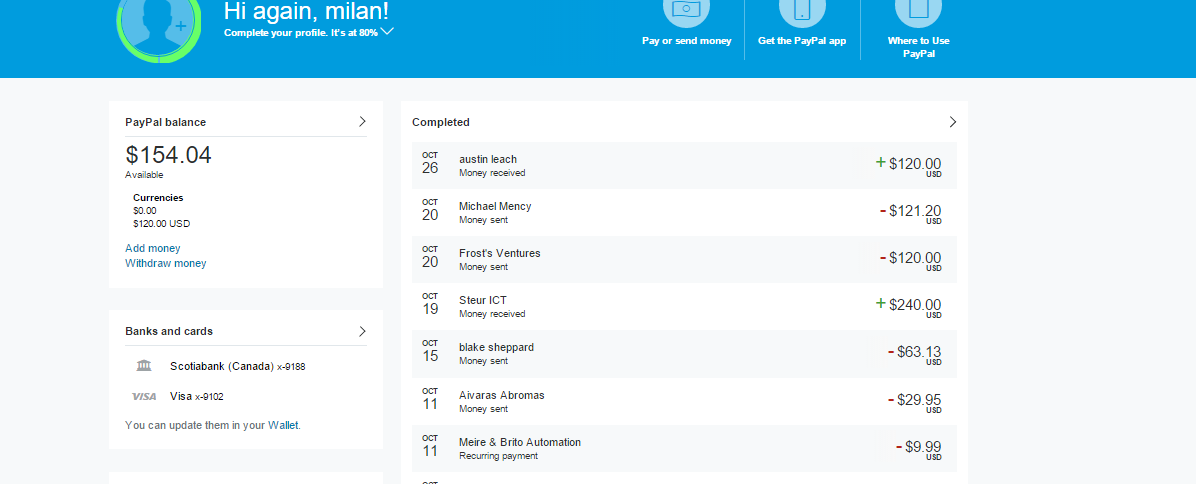
Task: Open Banks and cards arrow
Action: (x=362, y=331)
